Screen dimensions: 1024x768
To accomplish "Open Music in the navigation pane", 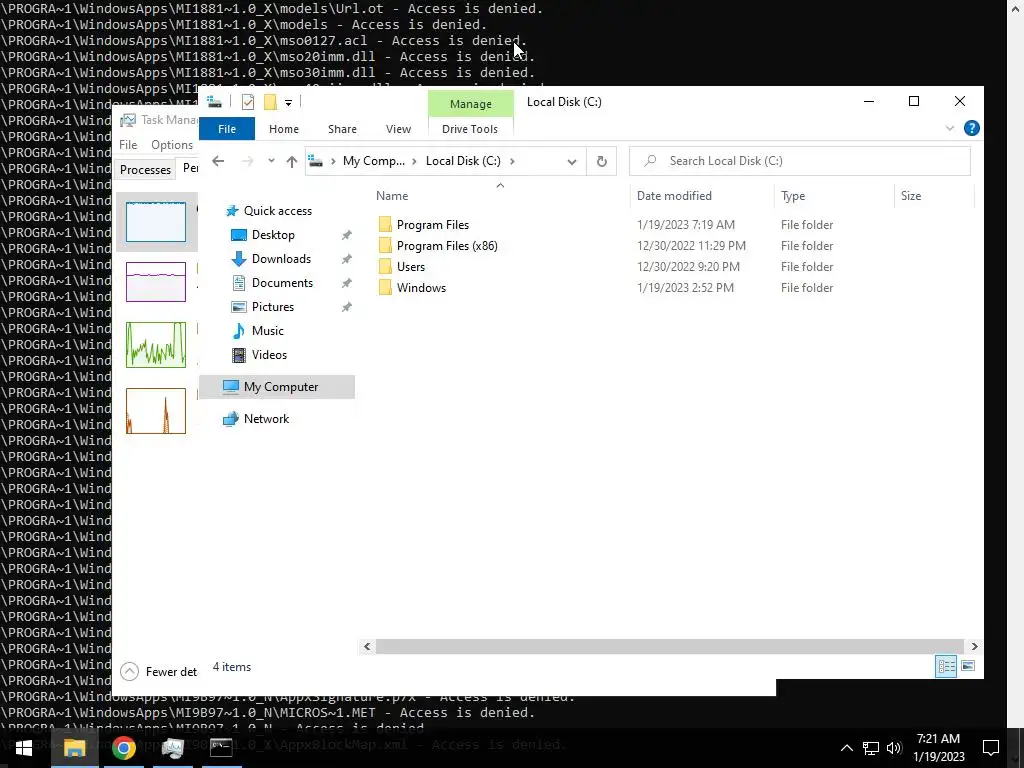I will (267, 331).
